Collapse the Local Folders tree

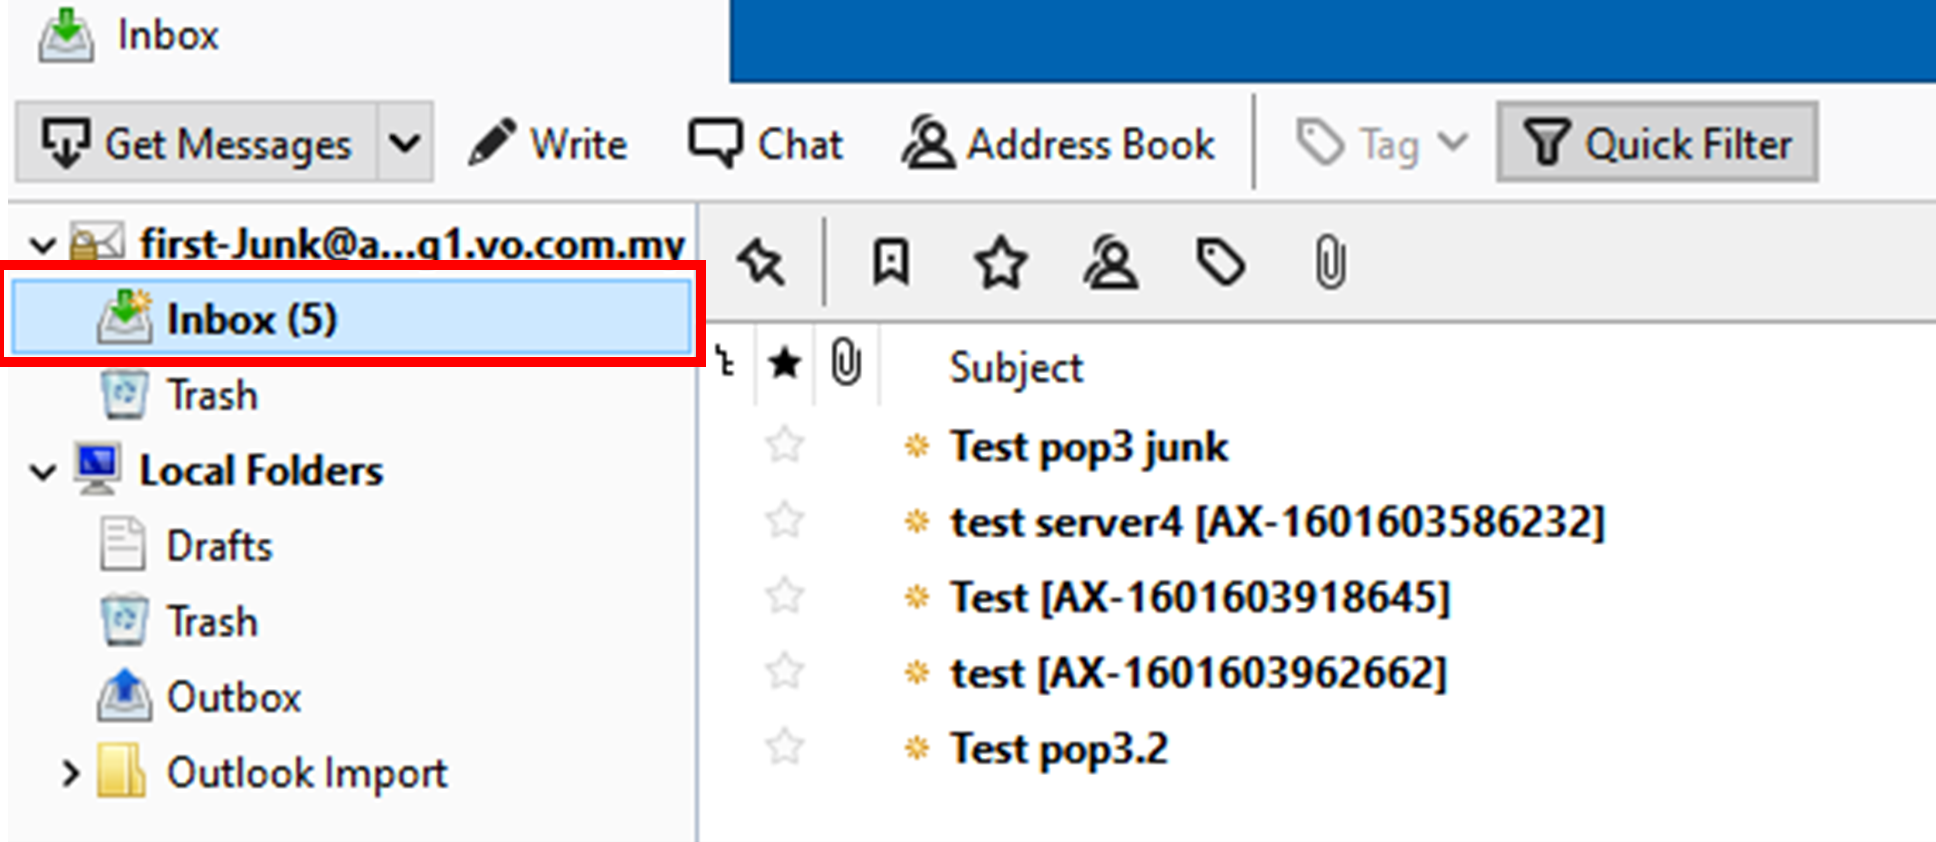[x=43, y=471]
